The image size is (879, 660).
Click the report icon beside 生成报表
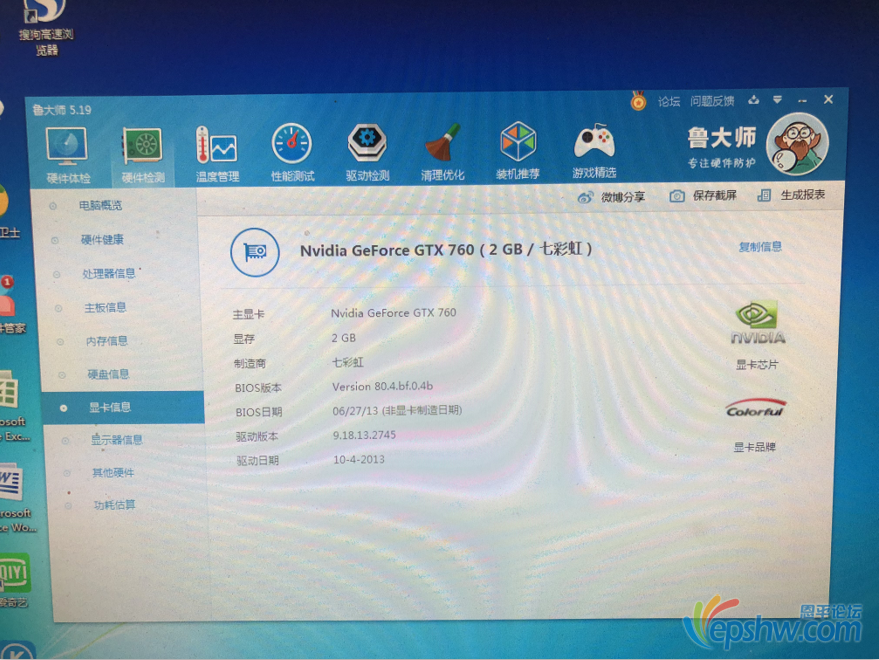pyautogui.click(x=764, y=195)
